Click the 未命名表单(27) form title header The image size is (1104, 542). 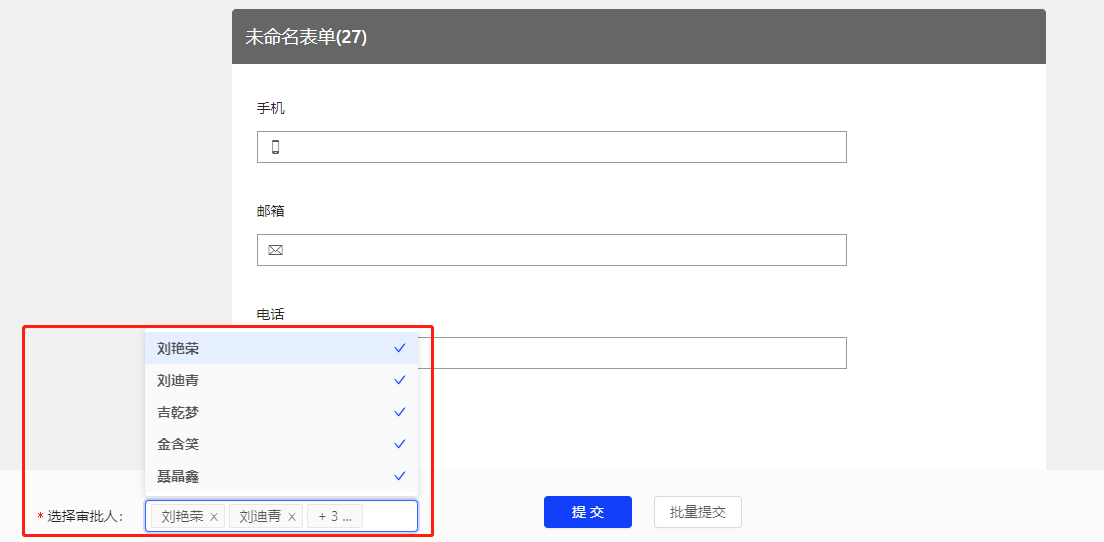(306, 37)
